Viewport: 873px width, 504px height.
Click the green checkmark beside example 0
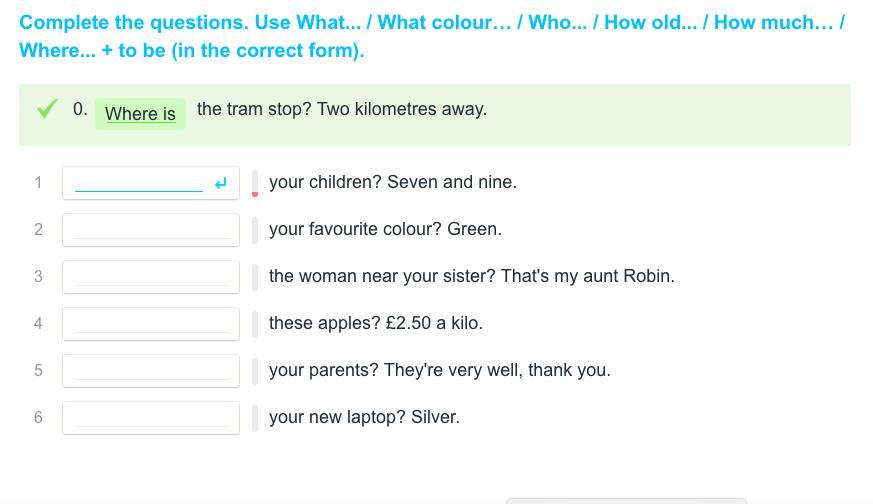[x=46, y=109]
